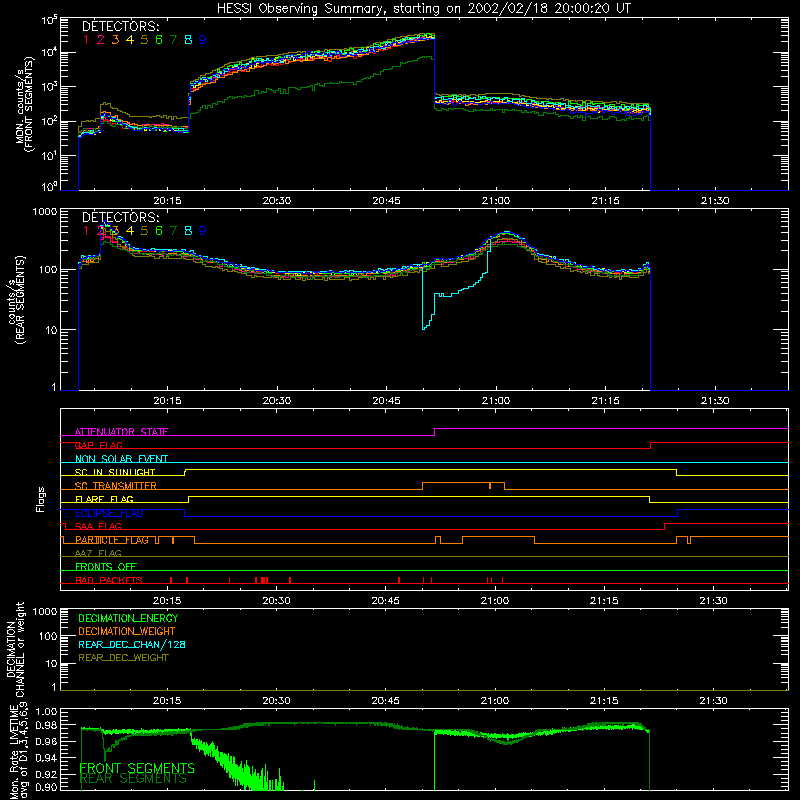Click the 20:30 tick under the rear segments plot
The image size is (800, 800).
[x=277, y=401]
